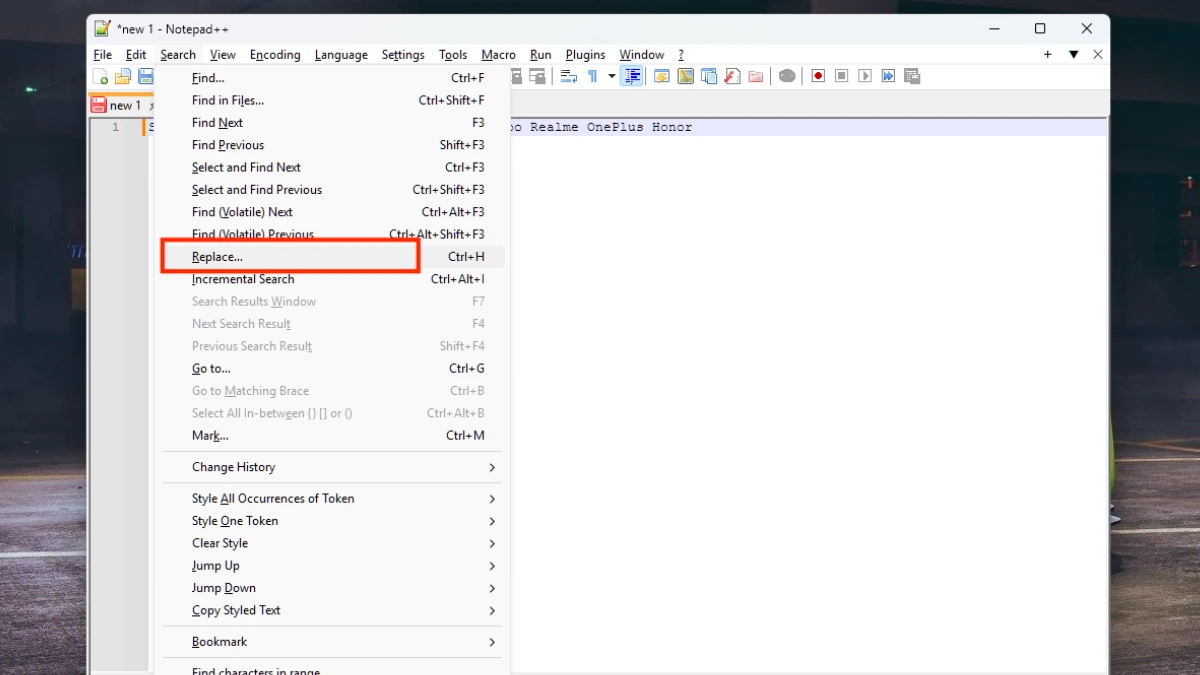Viewport: 1200px width, 675px height.
Task: Open the Function List panel icon
Action: point(732,76)
